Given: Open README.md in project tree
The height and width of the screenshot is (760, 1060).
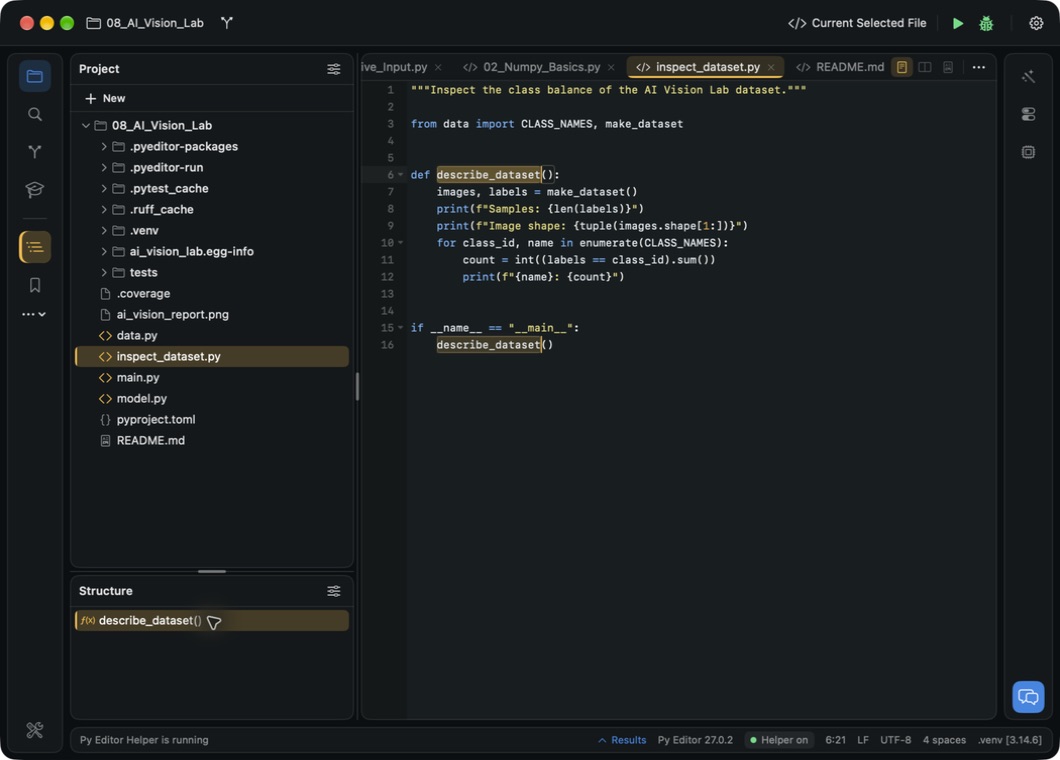Looking at the screenshot, I should (212, 440).
